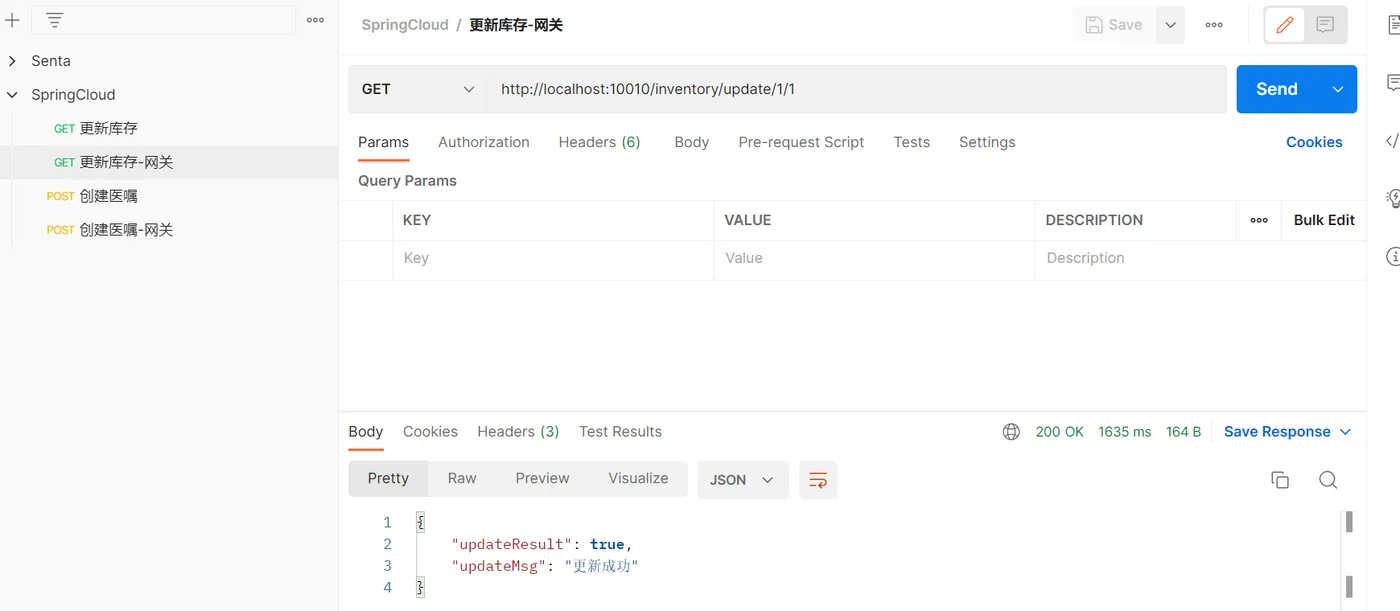This screenshot has height=611, width=1400.
Task: Click the globe network icon
Action: tap(1011, 432)
